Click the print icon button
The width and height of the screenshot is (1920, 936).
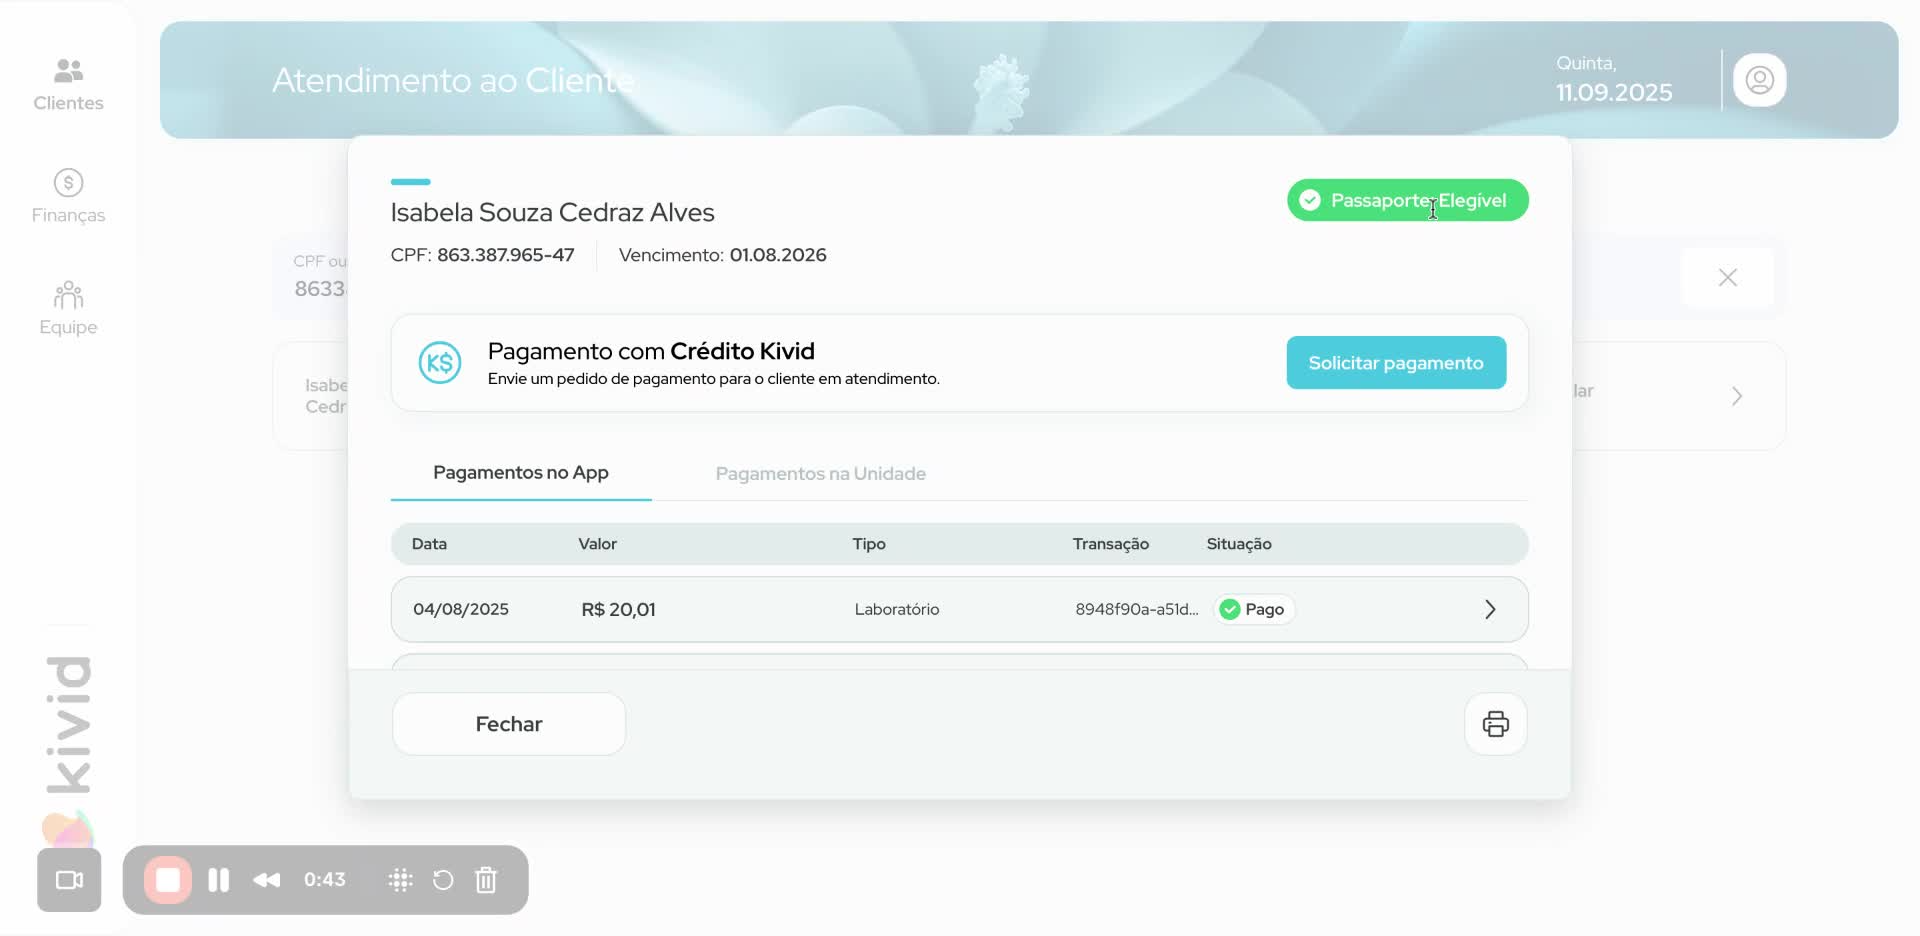pos(1495,724)
